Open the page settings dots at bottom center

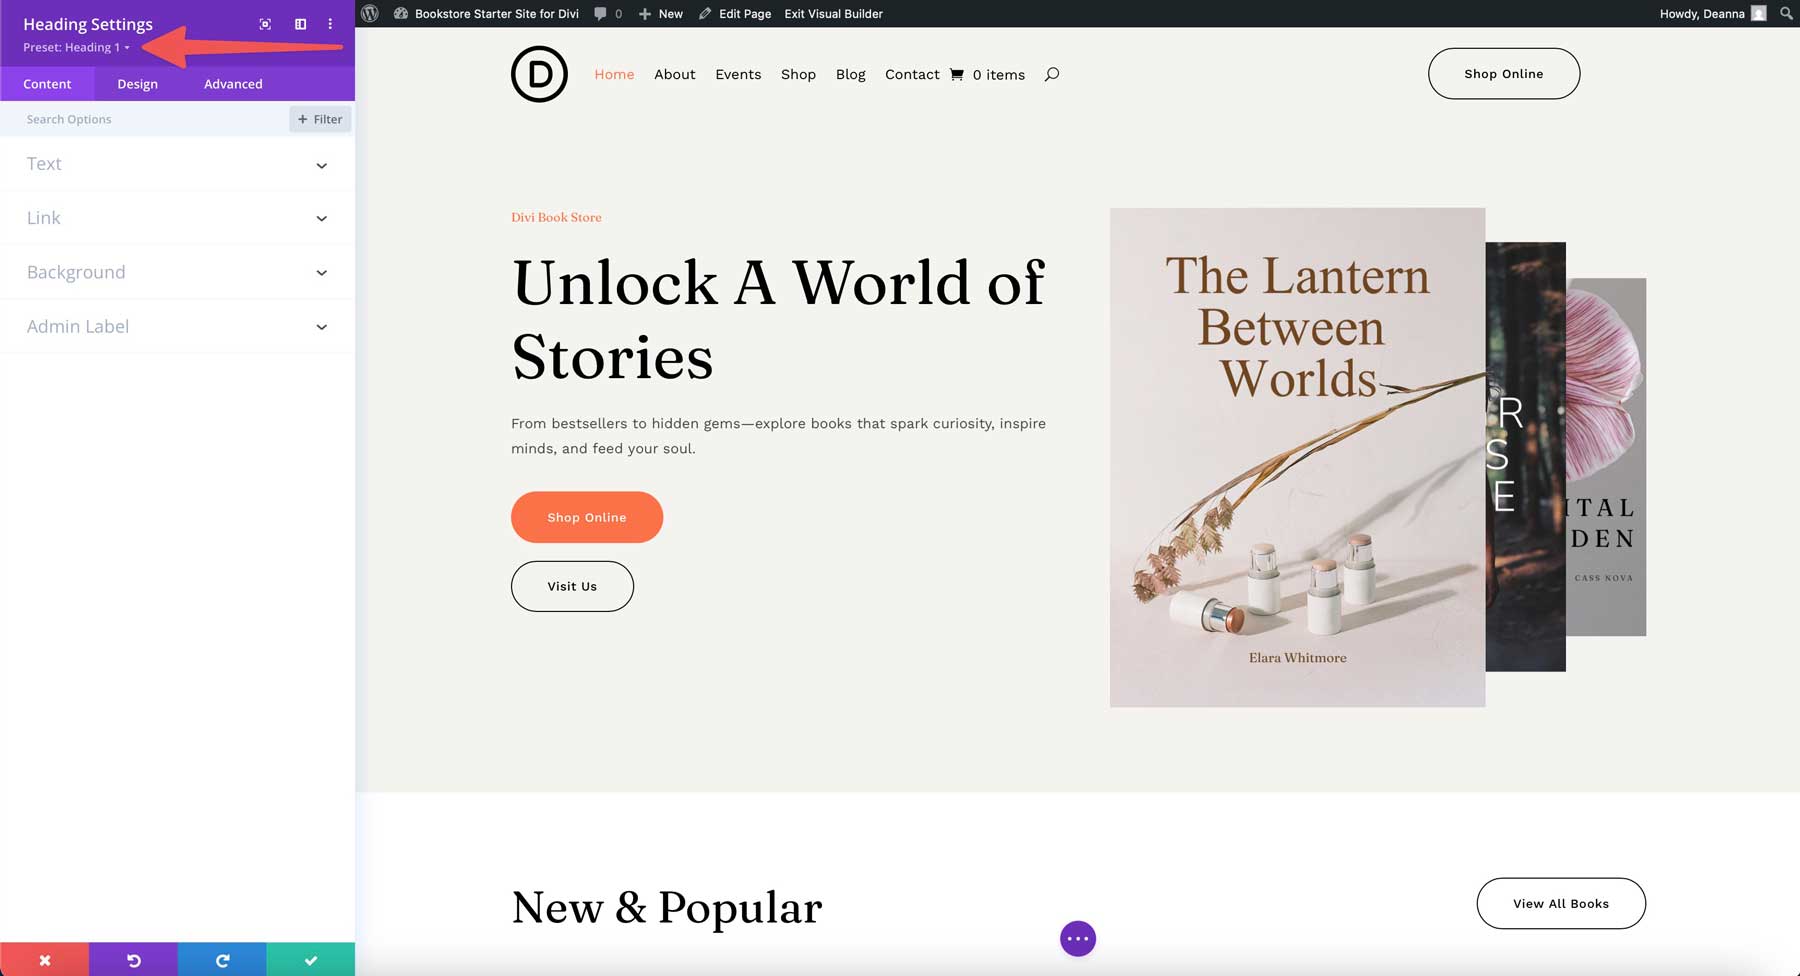click(1078, 938)
